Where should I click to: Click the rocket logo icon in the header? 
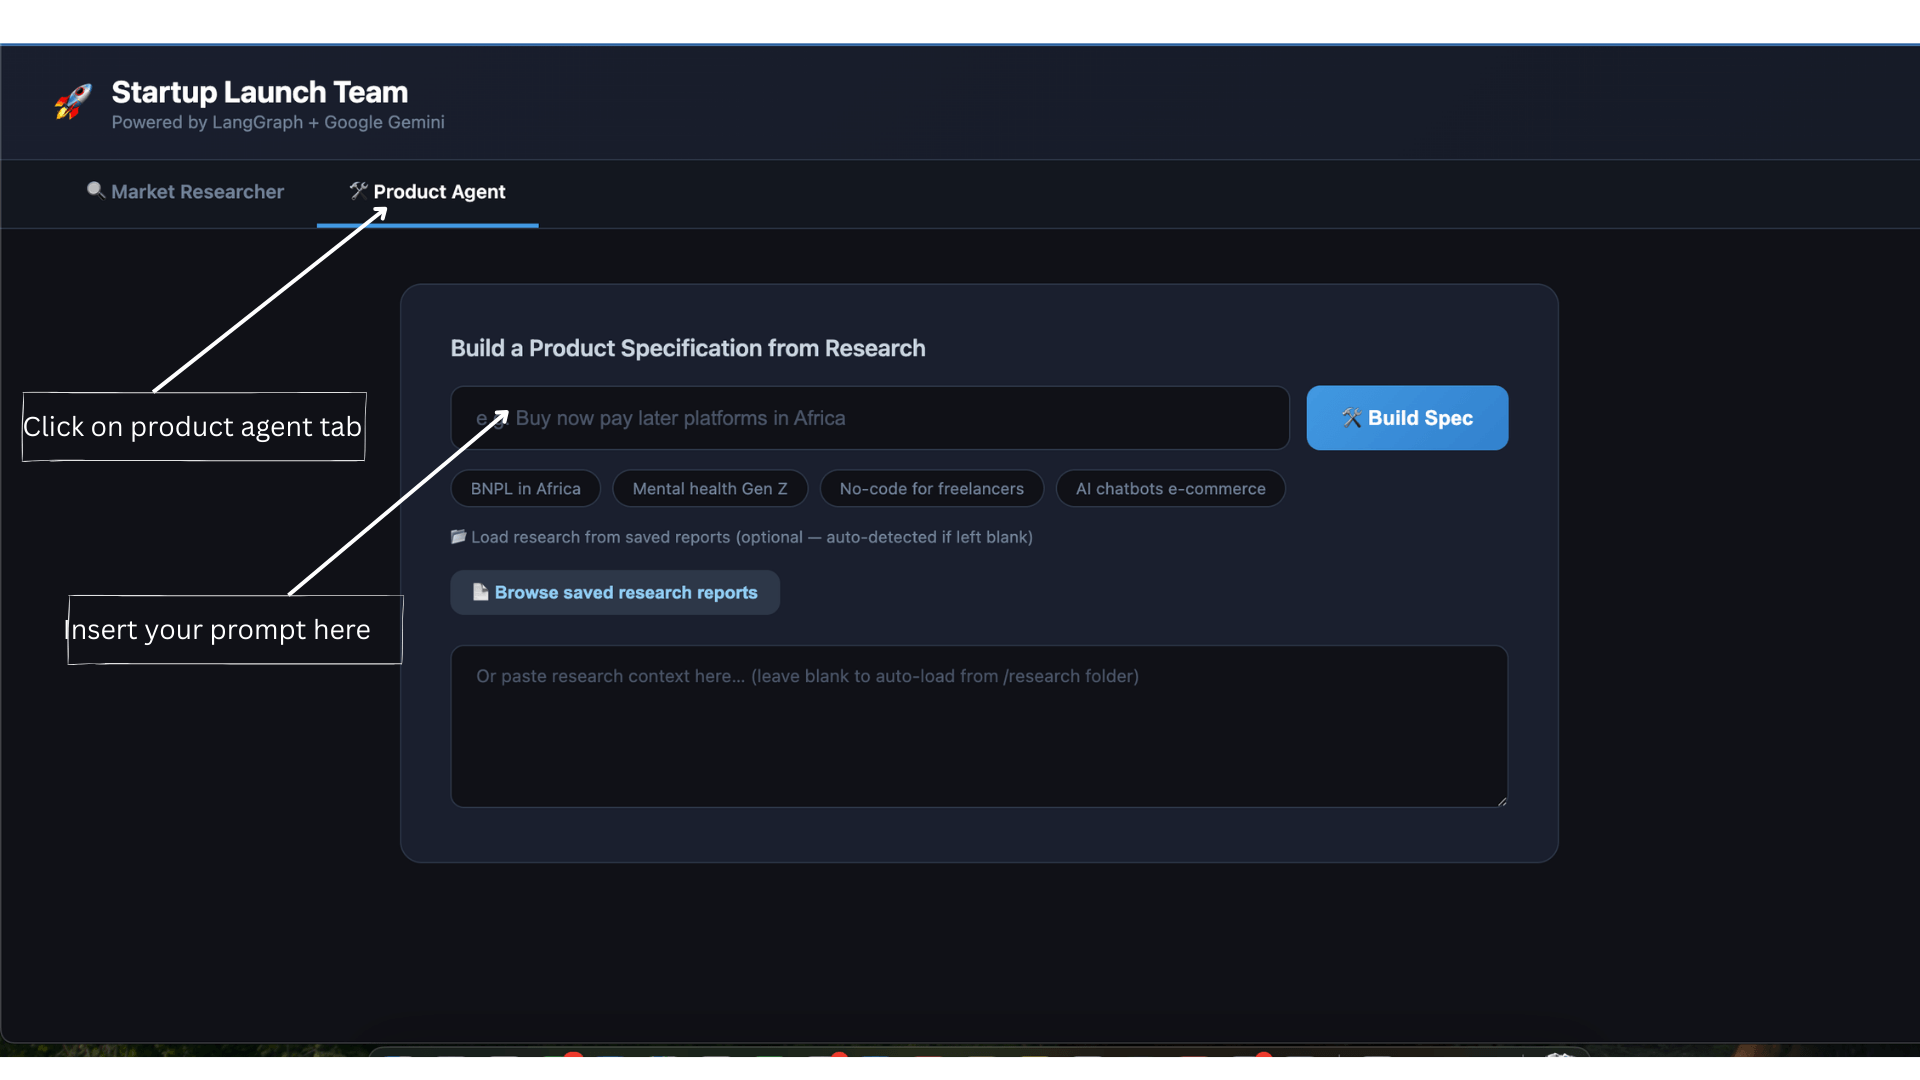click(71, 103)
